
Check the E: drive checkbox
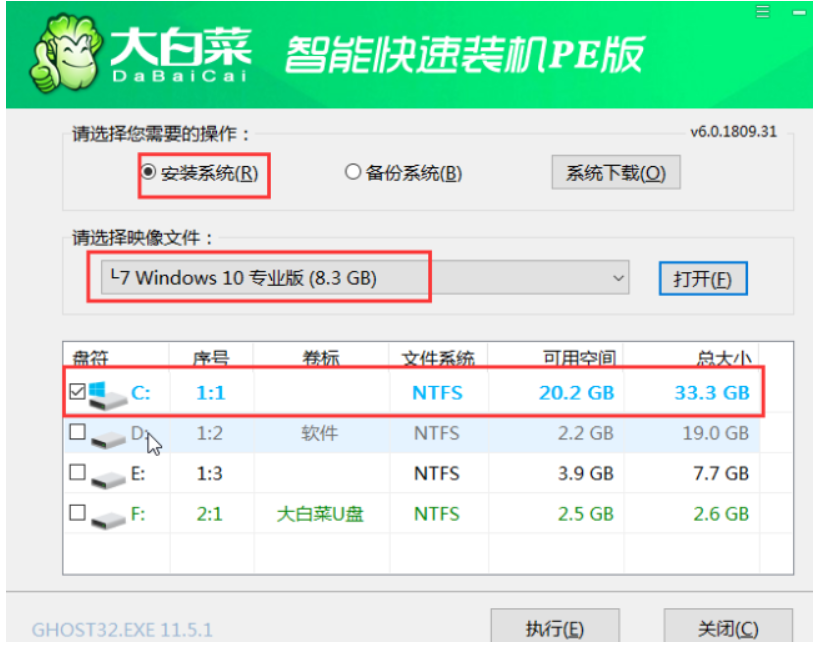[77, 472]
